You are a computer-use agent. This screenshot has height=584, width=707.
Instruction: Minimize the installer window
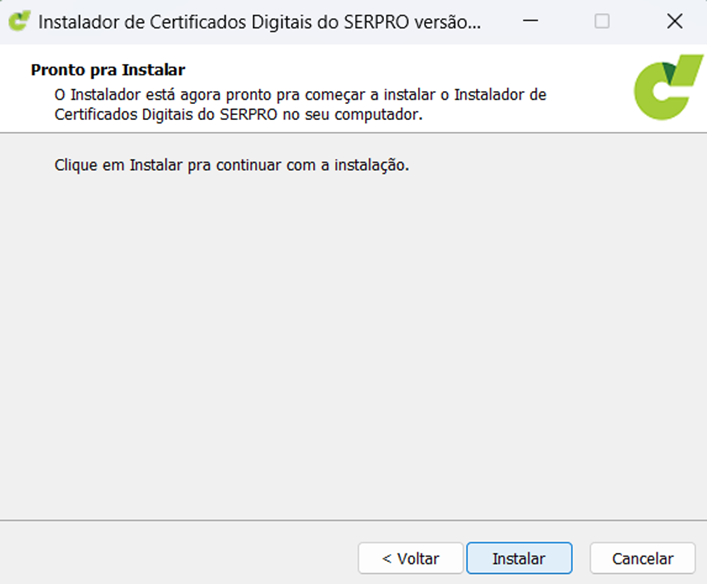click(531, 22)
